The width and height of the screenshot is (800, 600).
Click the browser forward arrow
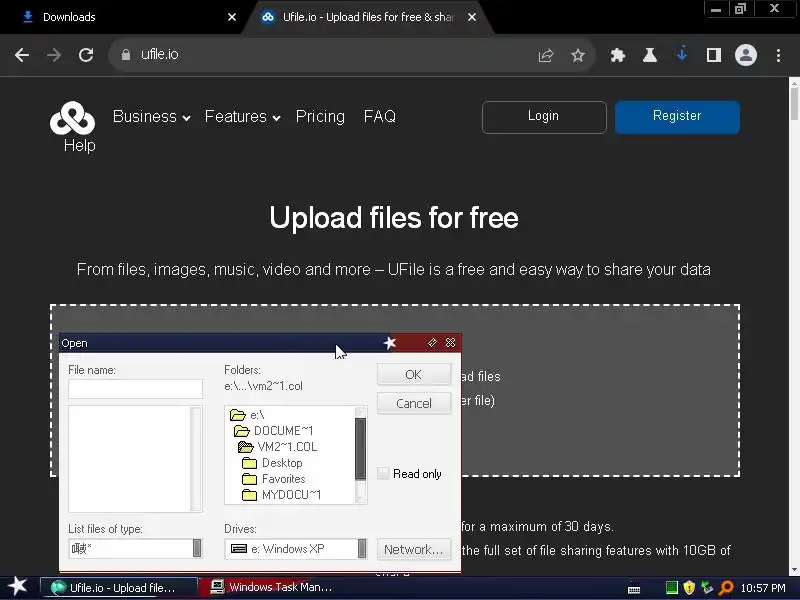[54, 55]
